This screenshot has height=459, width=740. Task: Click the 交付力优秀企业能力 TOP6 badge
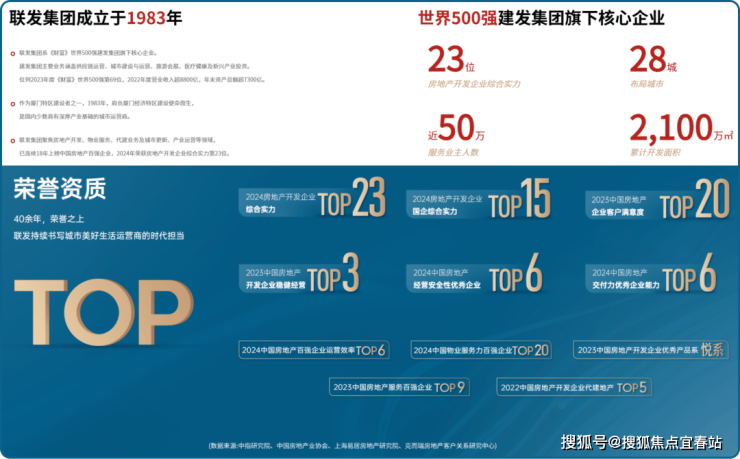click(652, 274)
